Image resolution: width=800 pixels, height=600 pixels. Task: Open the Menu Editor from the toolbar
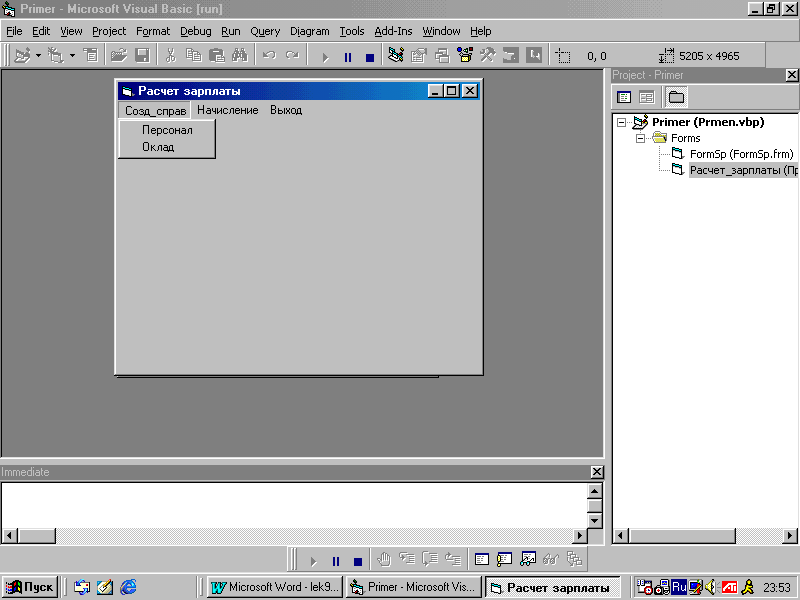click(91, 55)
